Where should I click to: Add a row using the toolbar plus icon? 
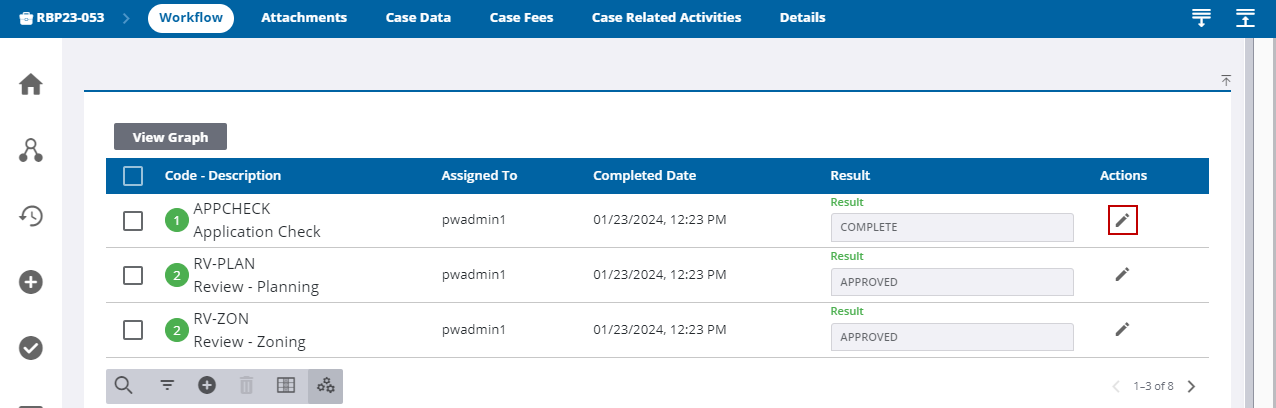pos(207,385)
